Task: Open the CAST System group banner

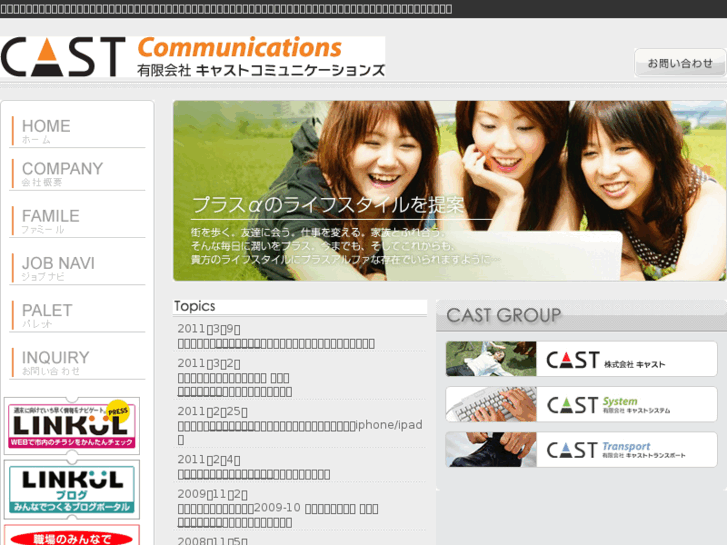Action: [581, 404]
